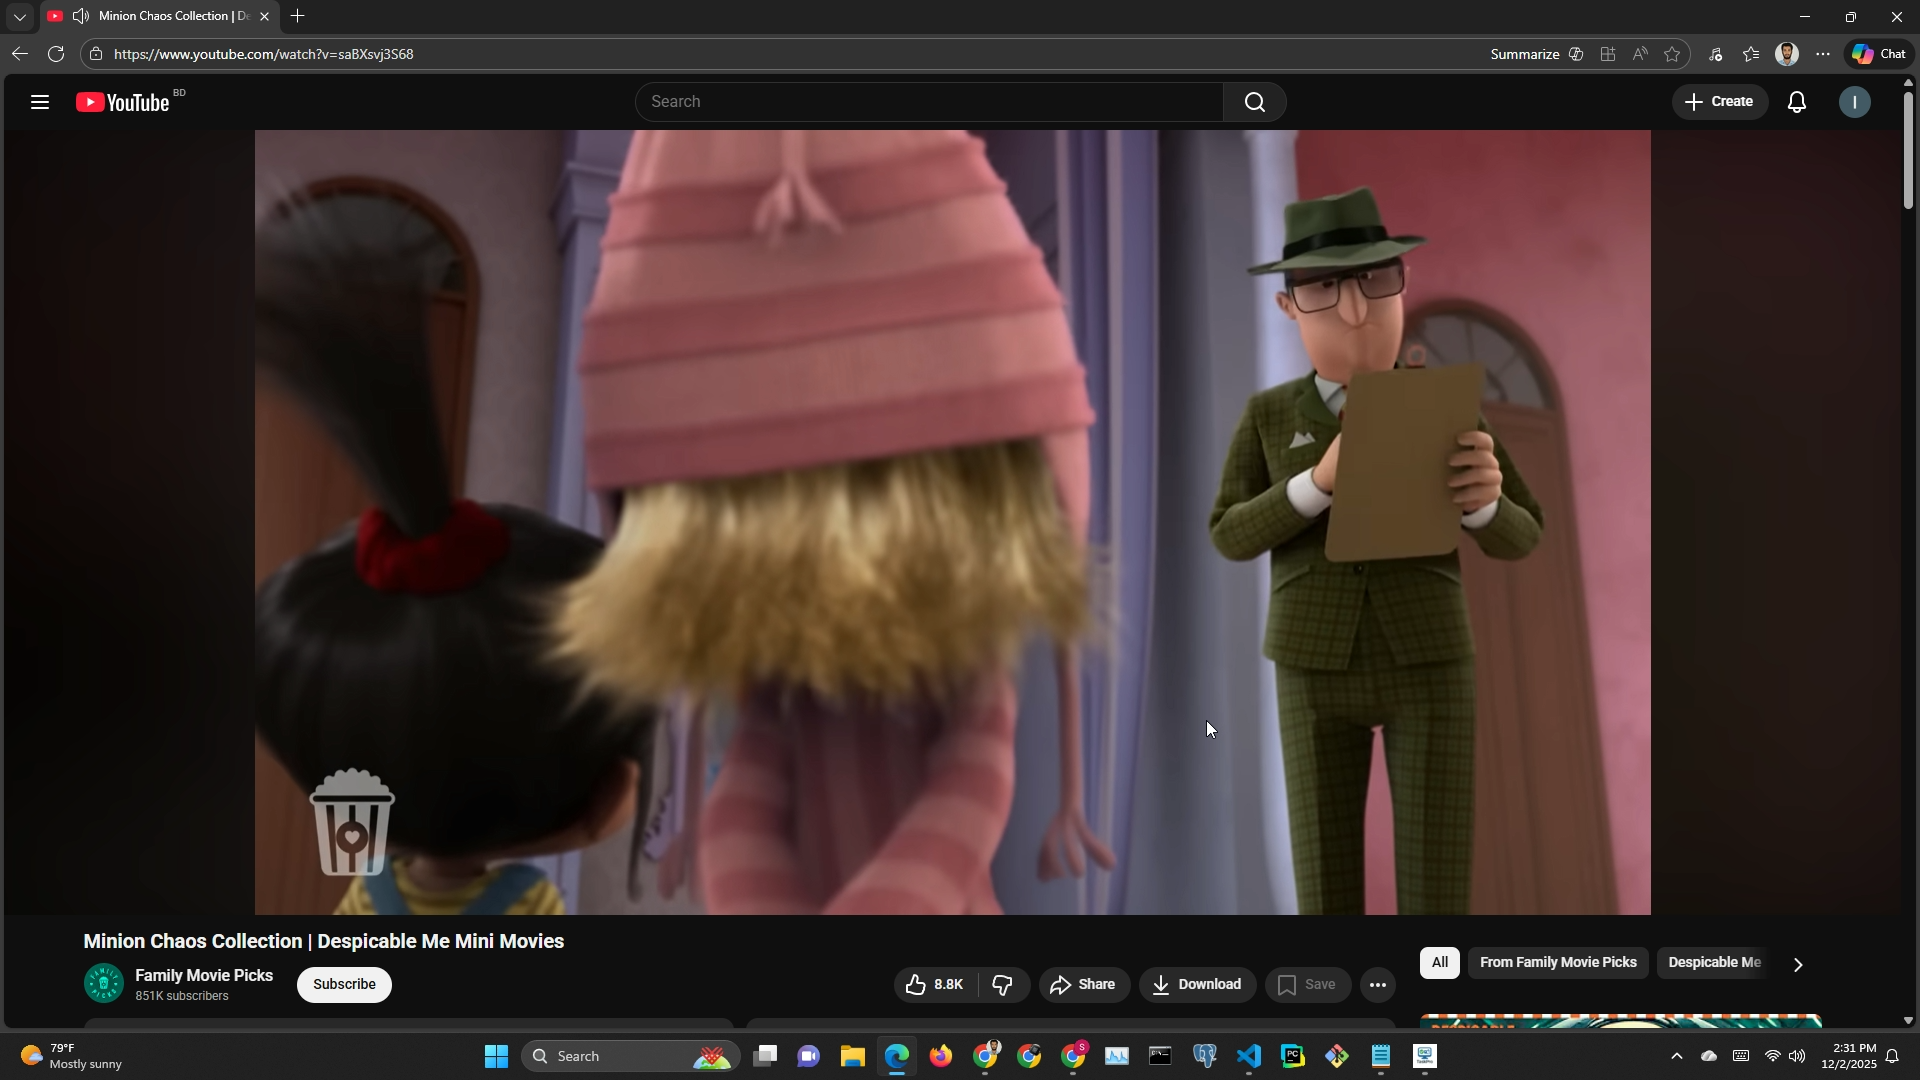
Task: Open Create button
Action: click(1719, 102)
